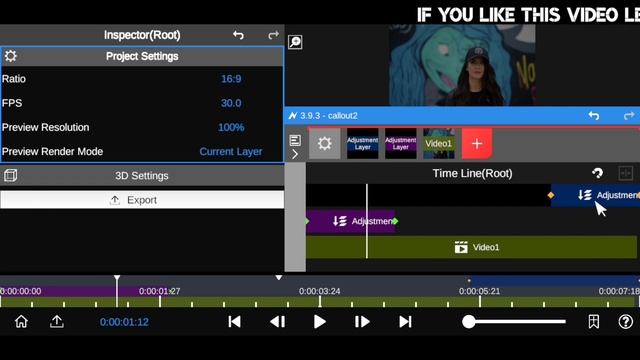Click the timeline rotate/refresh icon
This screenshot has height=360, width=640.
pyautogui.click(x=598, y=173)
